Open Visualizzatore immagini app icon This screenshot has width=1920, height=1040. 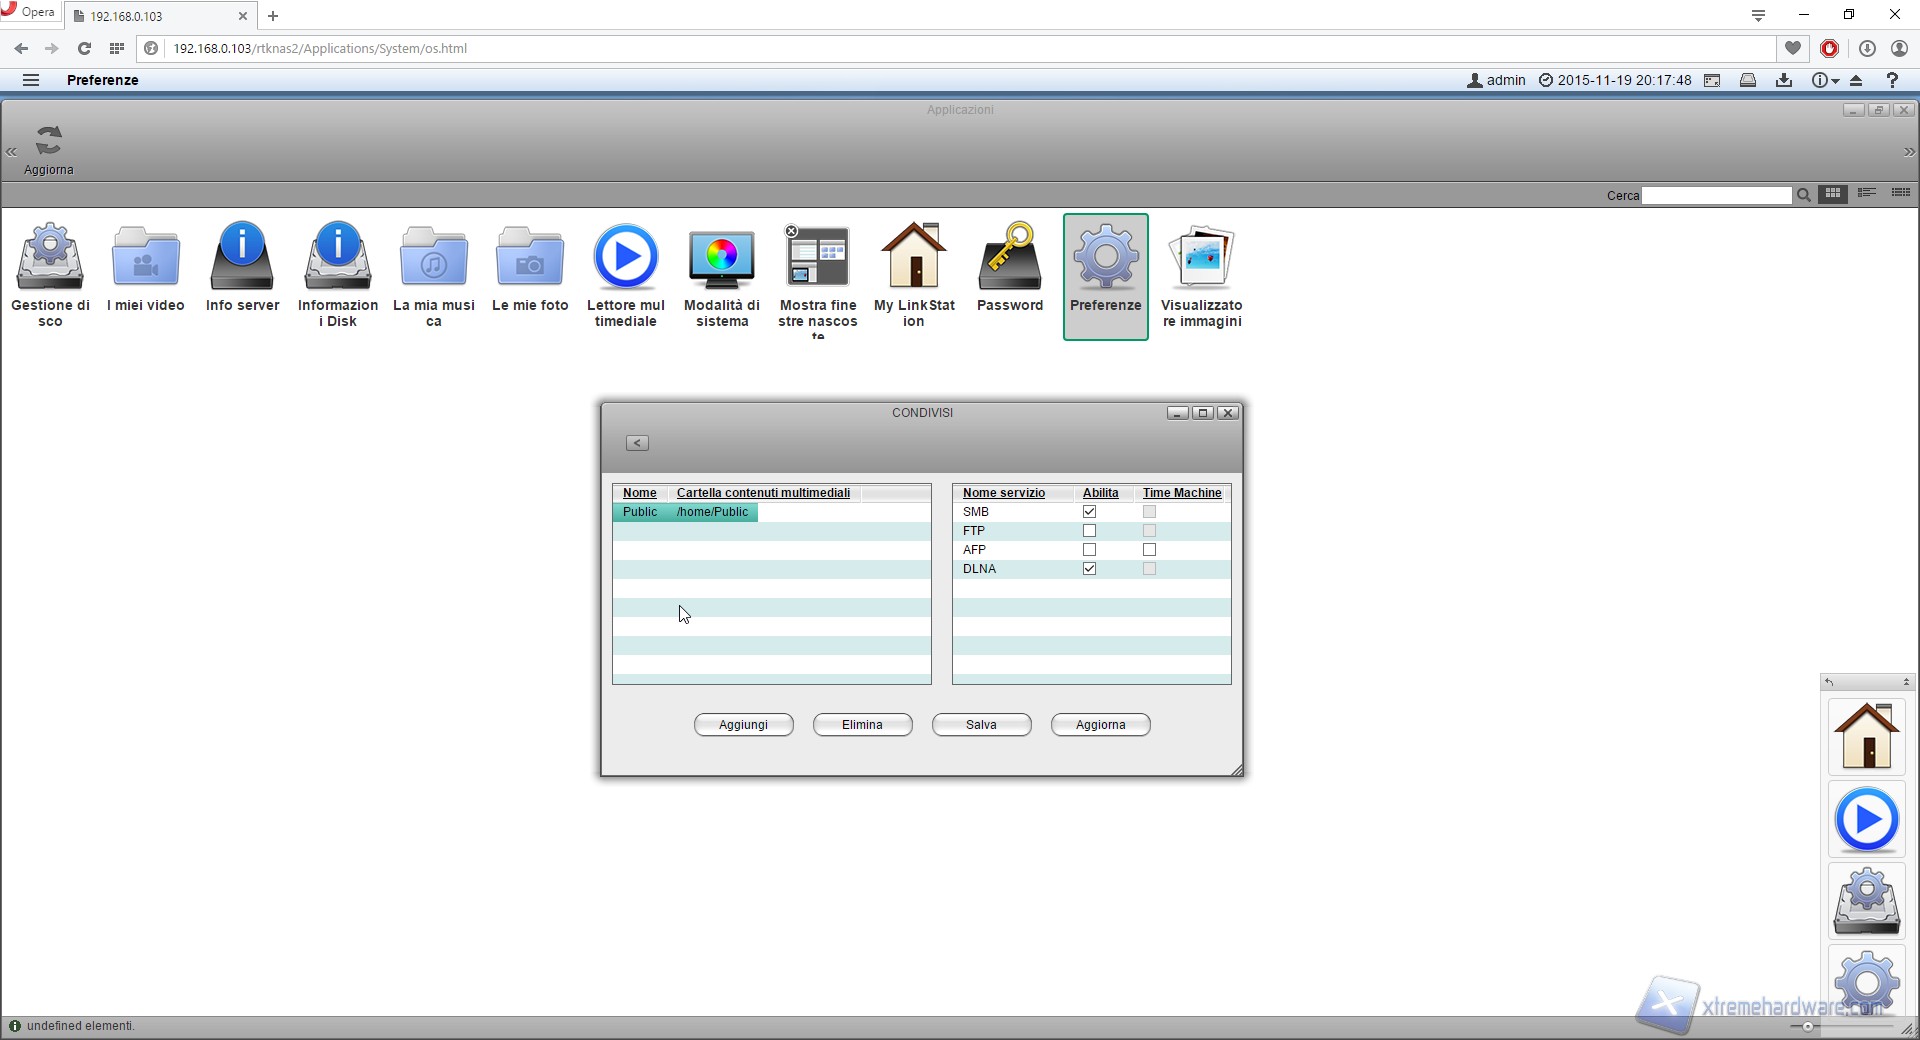tap(1202, 258)
